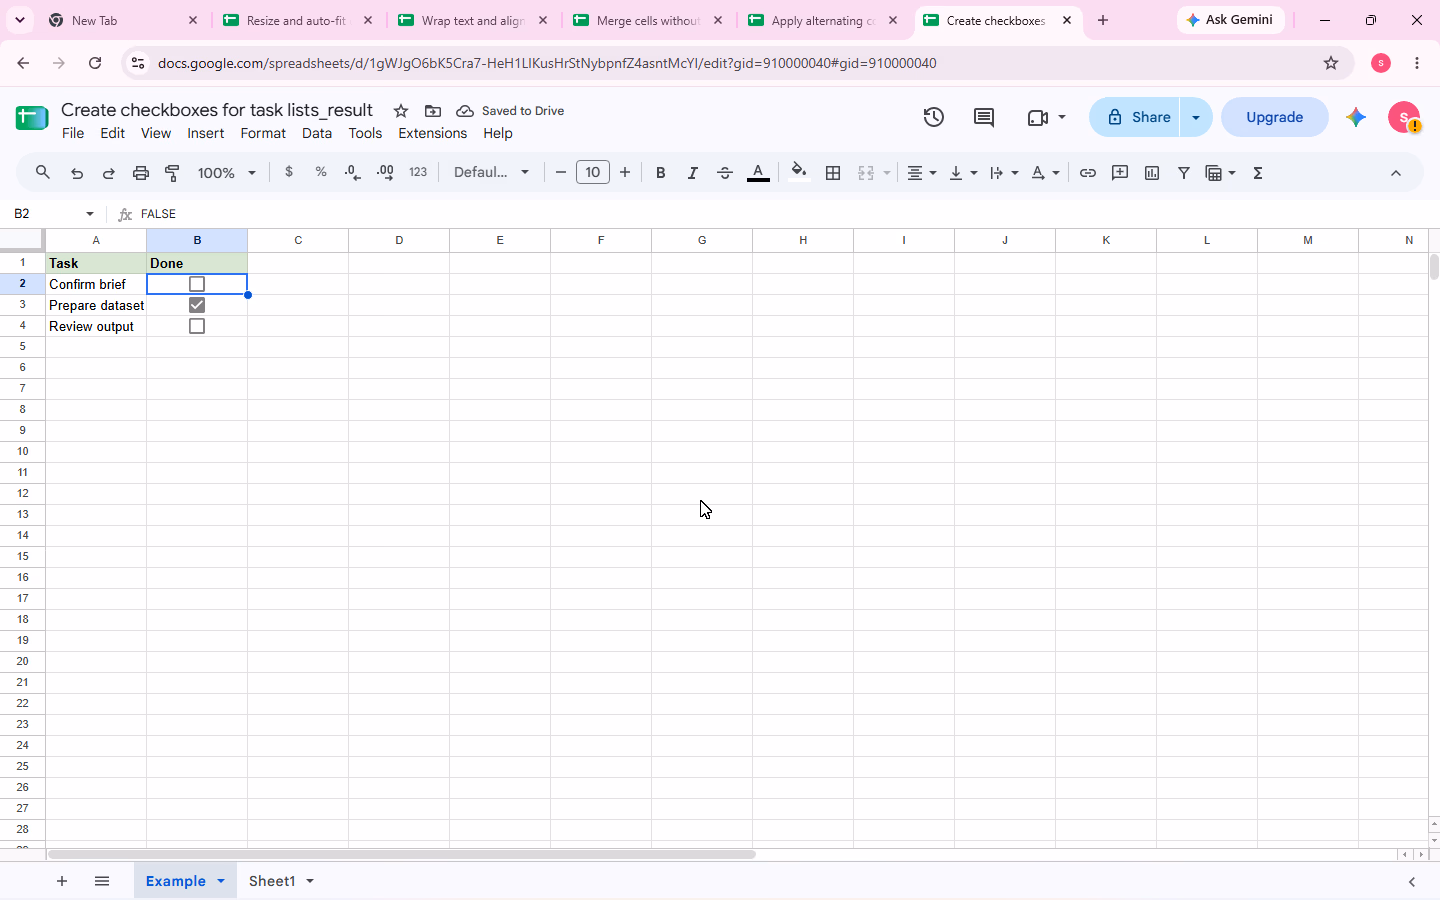Open functions sigma icon
The width and height of the screenshot is (1440, 900).
pyautogui.click(x=1258, y=173)
